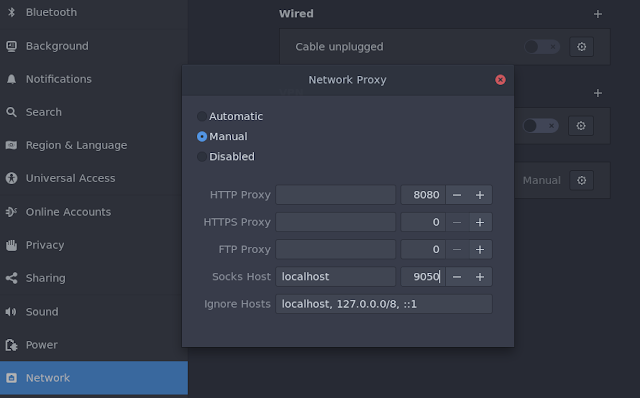Increase FTP Proxy port number
This screenshot has height=398, width=640.
click(480, 249)
